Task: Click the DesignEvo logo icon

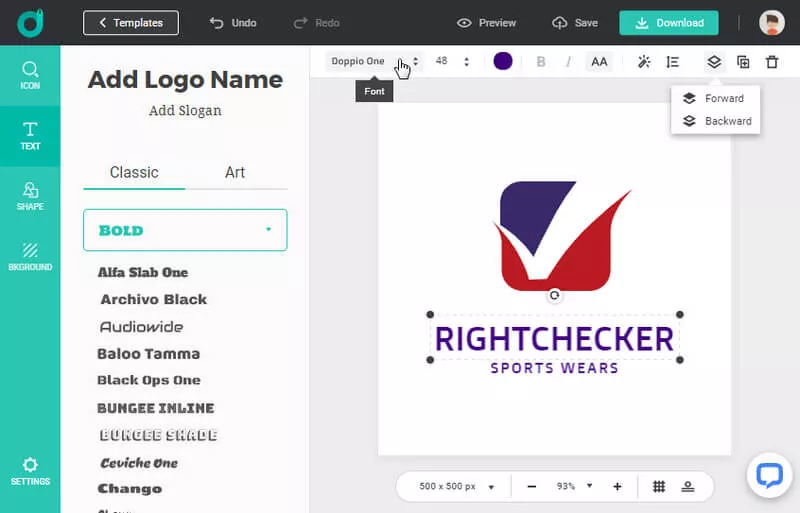Action: [30, 22]
